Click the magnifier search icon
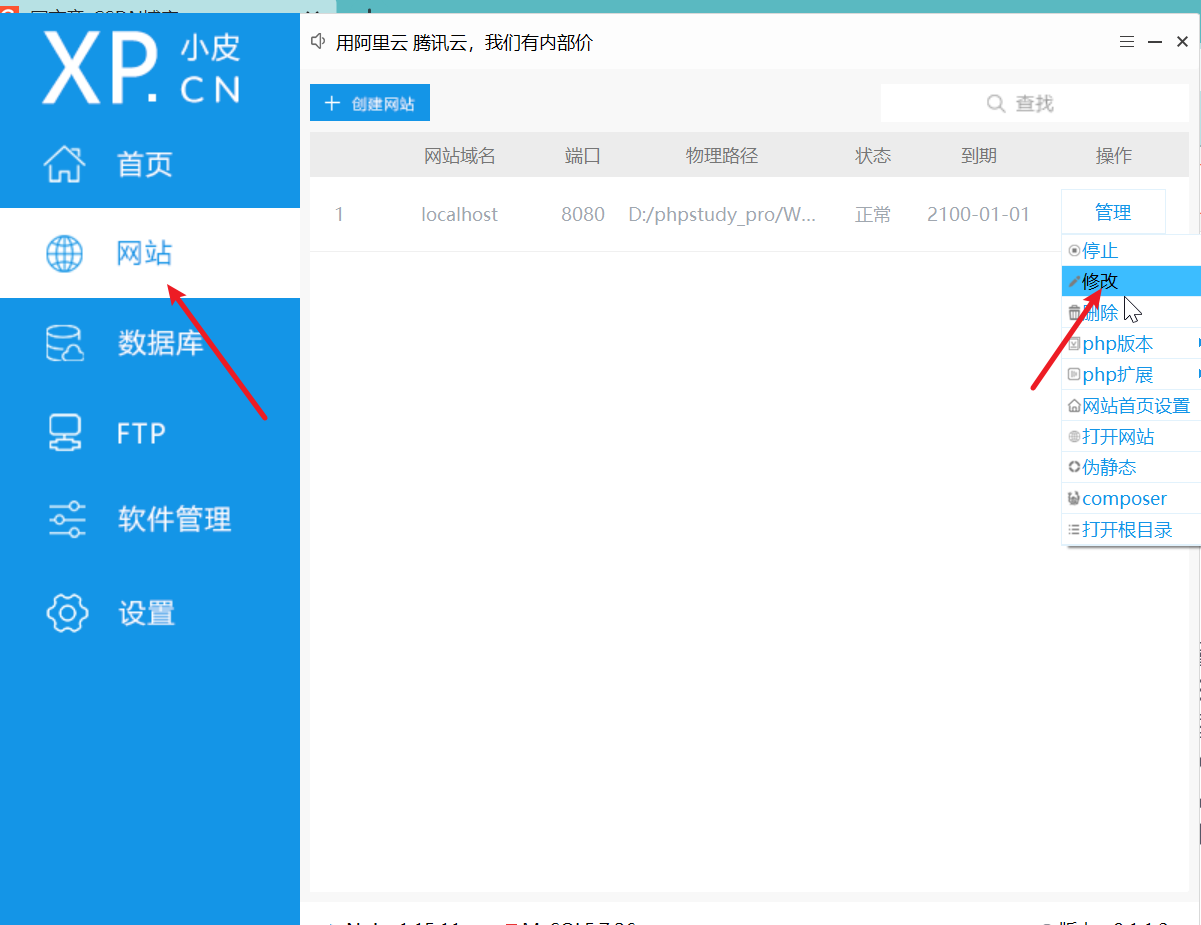The width and height of the screenshot is (1201, 925). point(996,103)
